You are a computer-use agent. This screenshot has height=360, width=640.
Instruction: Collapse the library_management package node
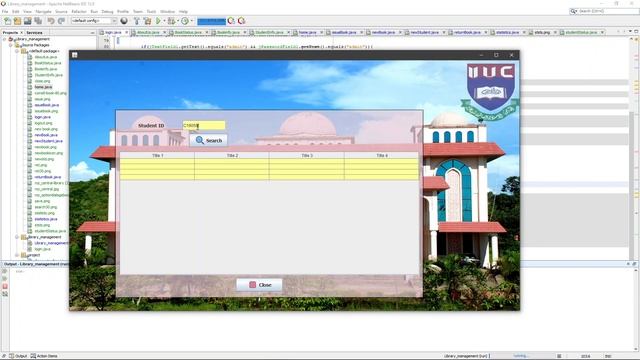(x=17, y=237)
